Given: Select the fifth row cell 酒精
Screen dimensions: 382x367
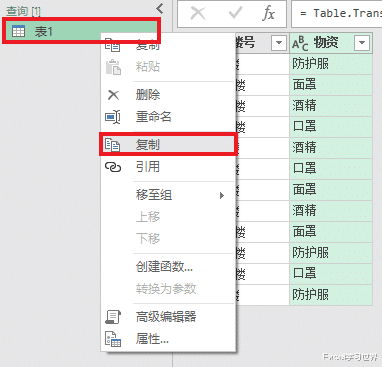Looking at the screenshot, I should pos(331,148).
